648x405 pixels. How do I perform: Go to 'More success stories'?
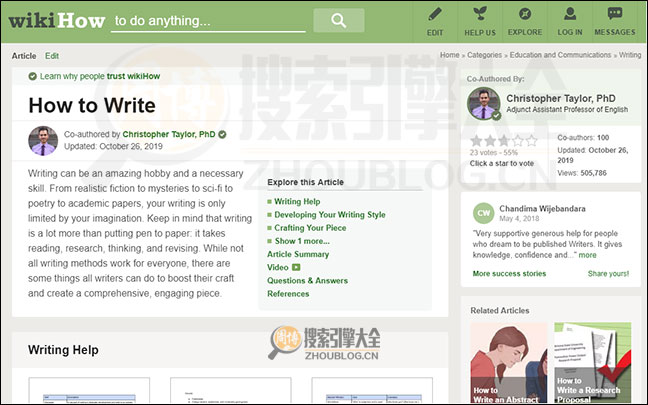[509, 273]
